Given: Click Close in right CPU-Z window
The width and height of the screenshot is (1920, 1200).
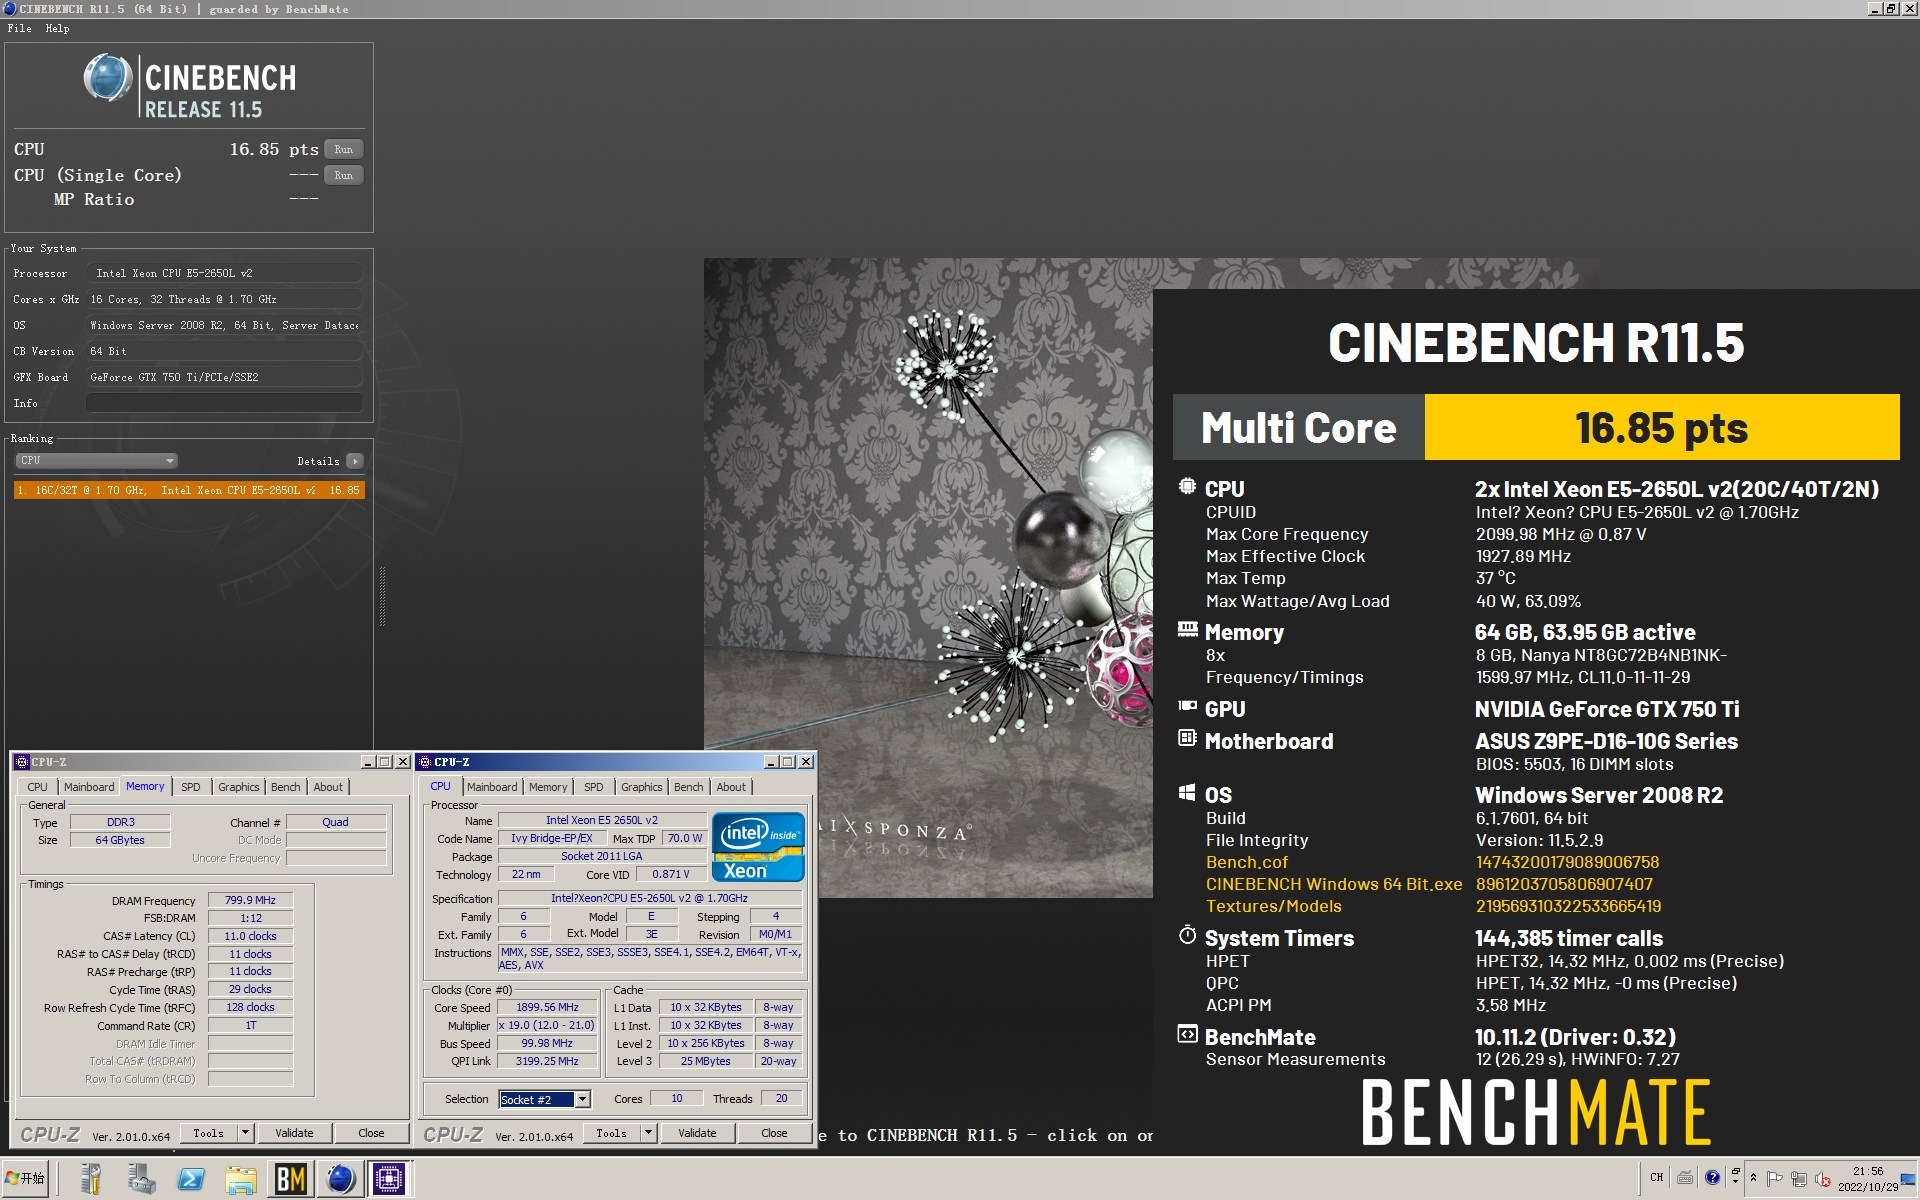Looking at the screenshot, I should 774,1133.
